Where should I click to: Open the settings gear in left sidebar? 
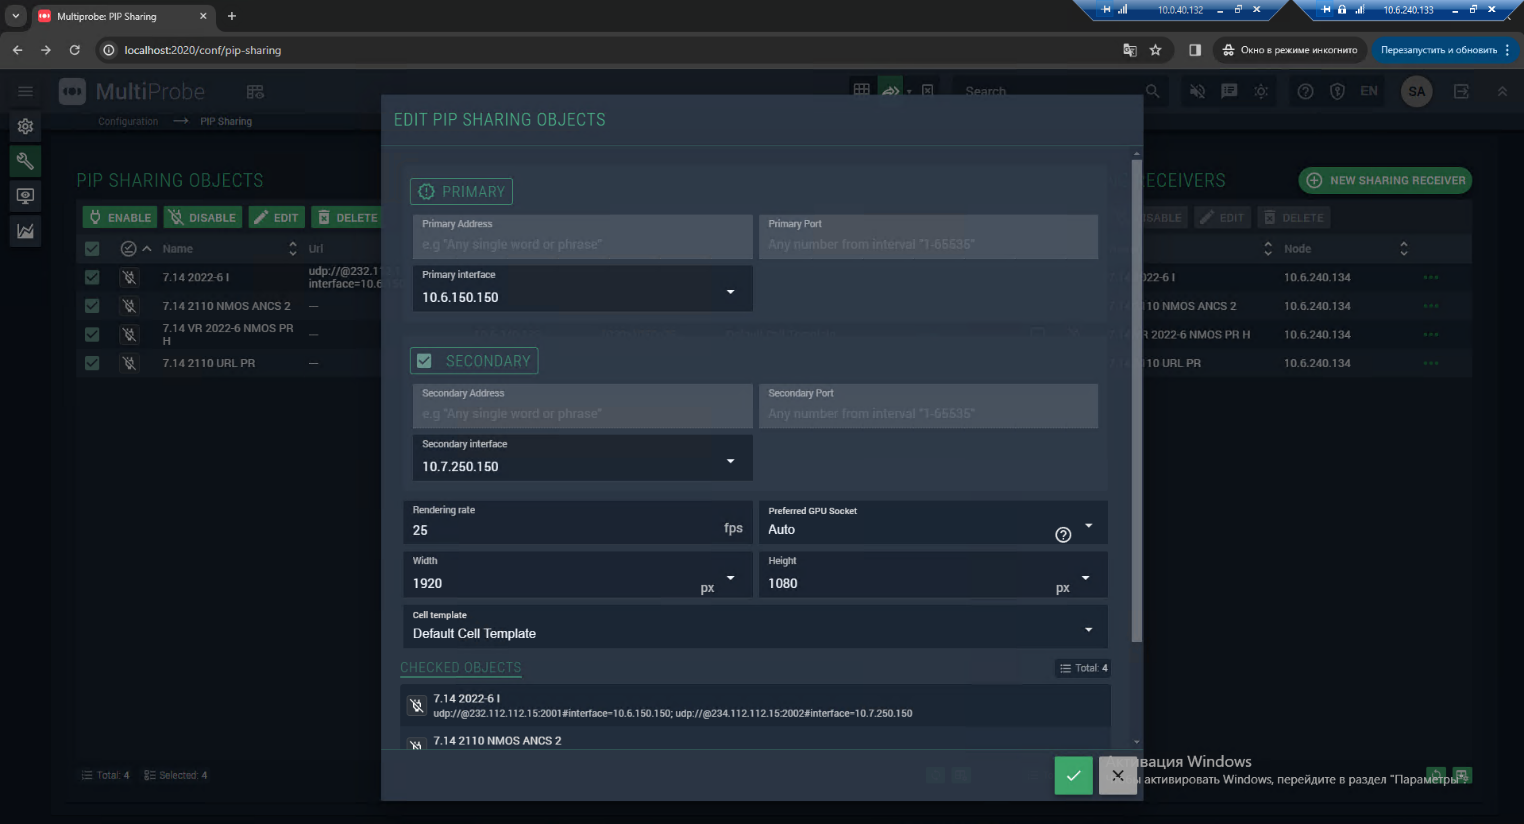(x=25, y=126)
